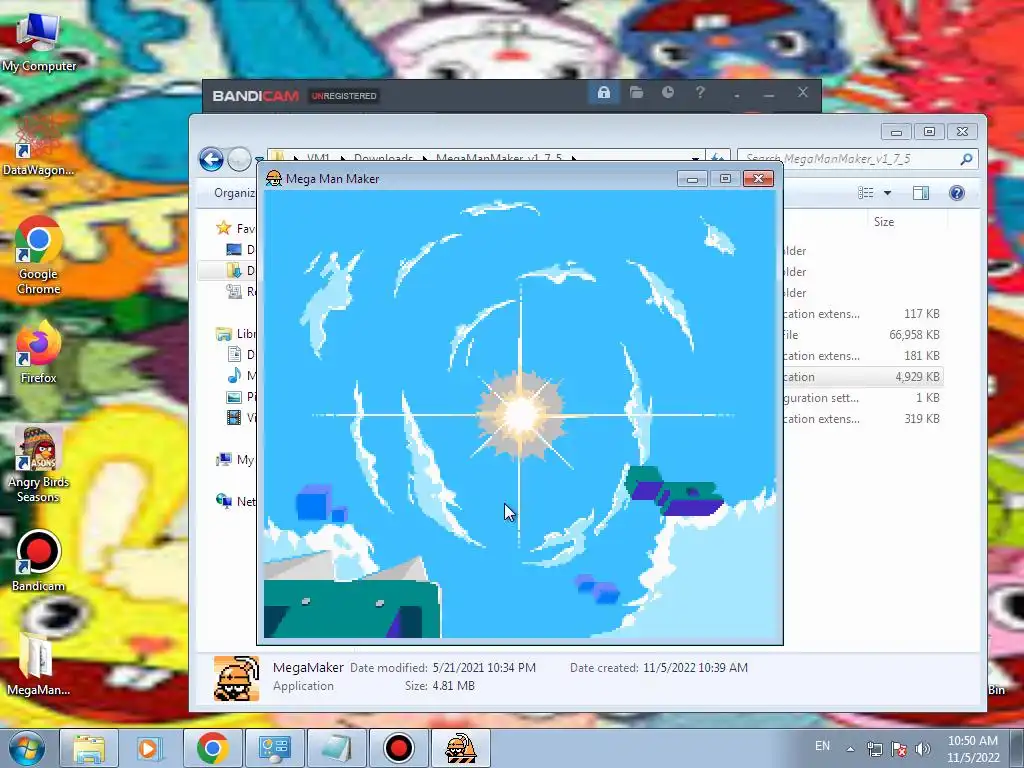Click MegaMaker icon in details pane

236,678
